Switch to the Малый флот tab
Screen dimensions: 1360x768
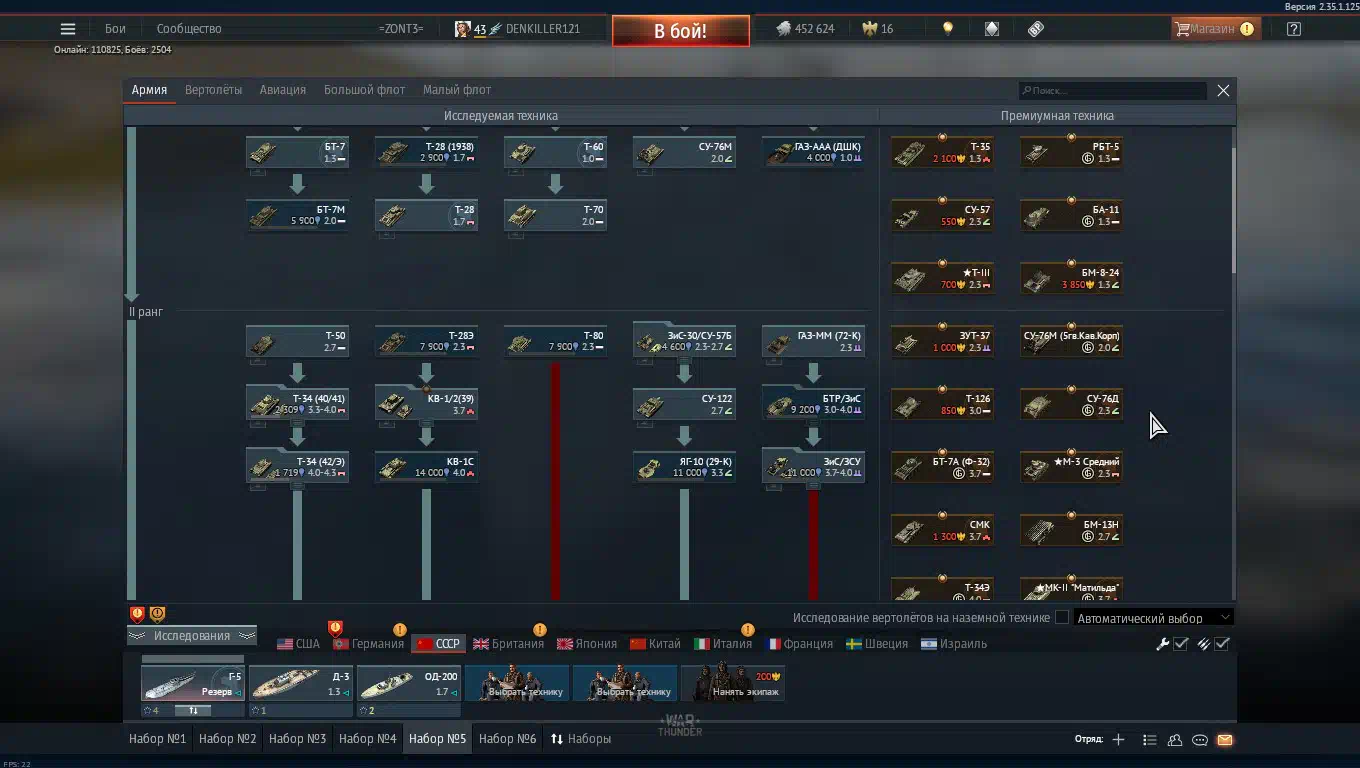[x=457, y=90]
